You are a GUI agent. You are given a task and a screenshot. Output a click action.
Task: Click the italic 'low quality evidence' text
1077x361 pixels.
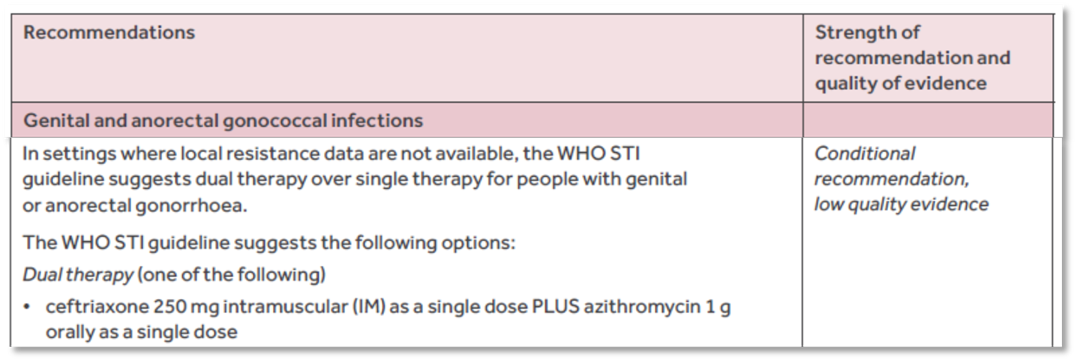901,205
